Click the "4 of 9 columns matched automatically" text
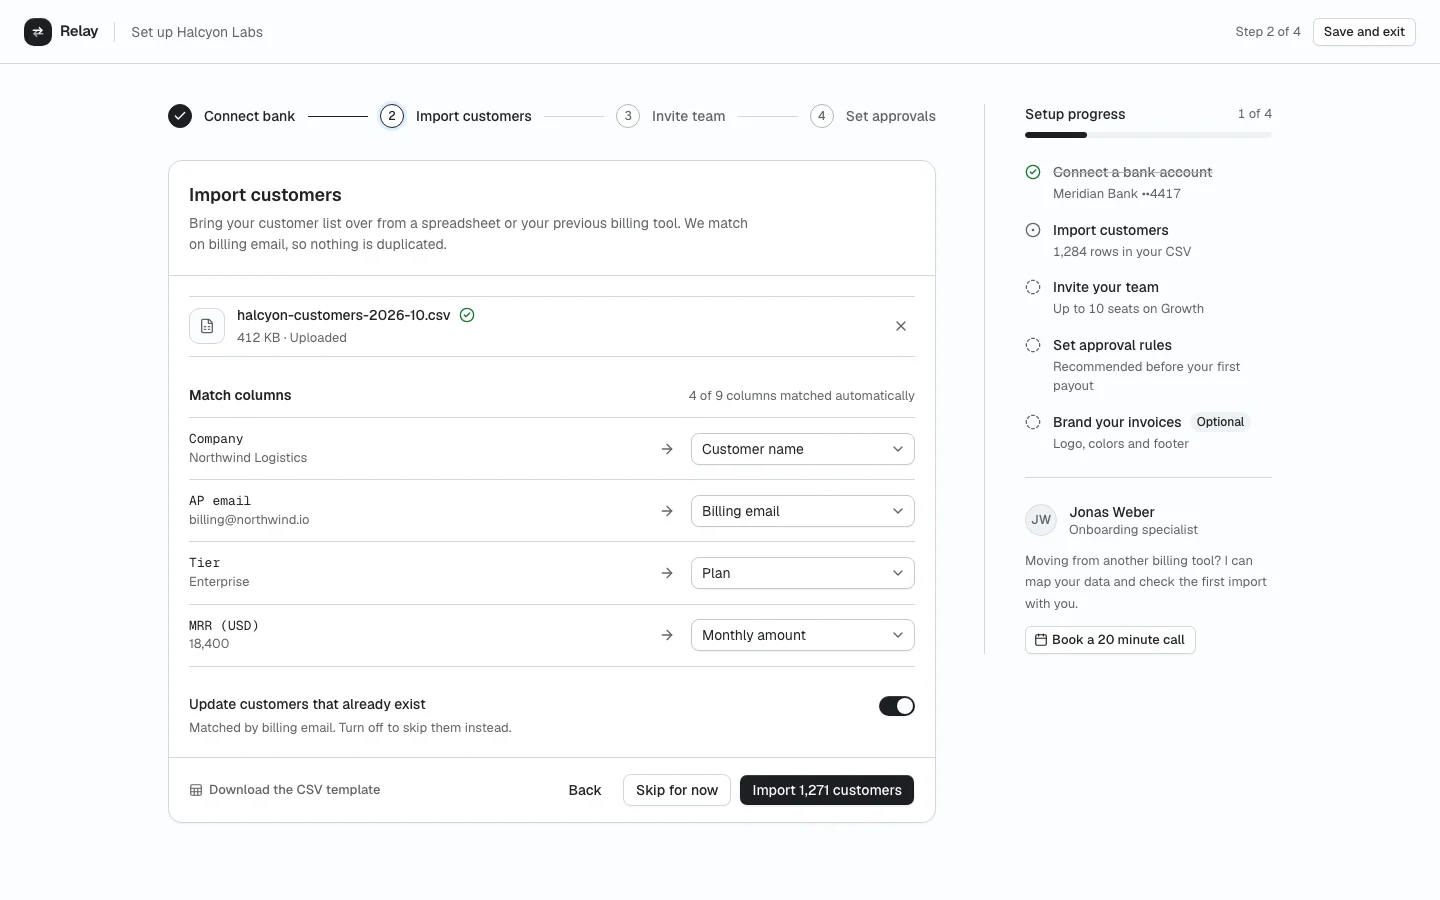This screenshot has height=900, width=1440. (x=802, y=396)
